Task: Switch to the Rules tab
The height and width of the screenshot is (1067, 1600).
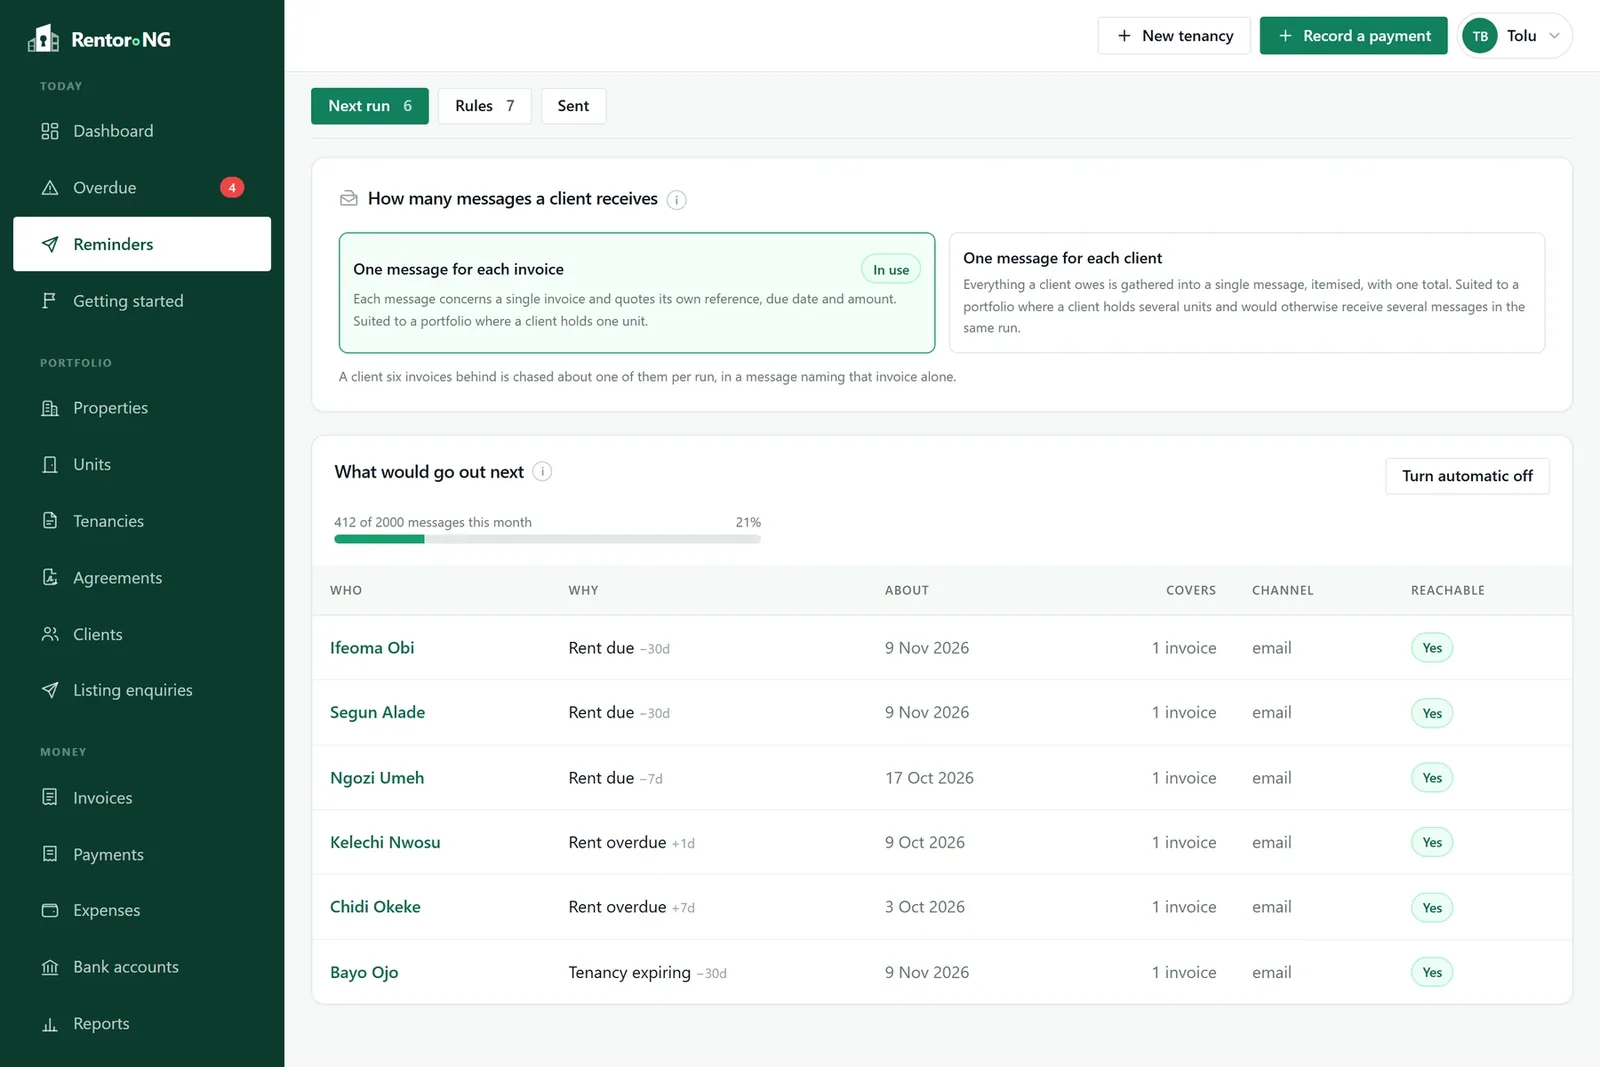Action: click(x=484, y=106)
